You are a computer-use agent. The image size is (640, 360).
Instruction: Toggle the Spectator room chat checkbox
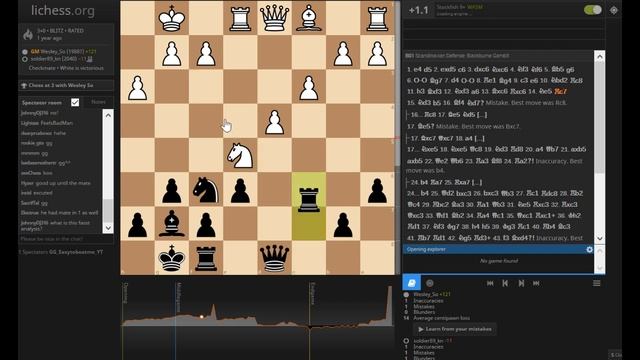(x=75, y=102)
